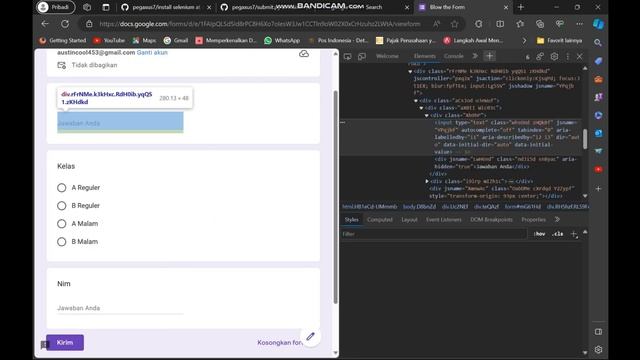The width and height of the screenshot is (640, 360).
Task: Click the body breadcrumb in DevTools
Action: pyautogui.click(x=419, y=207)
